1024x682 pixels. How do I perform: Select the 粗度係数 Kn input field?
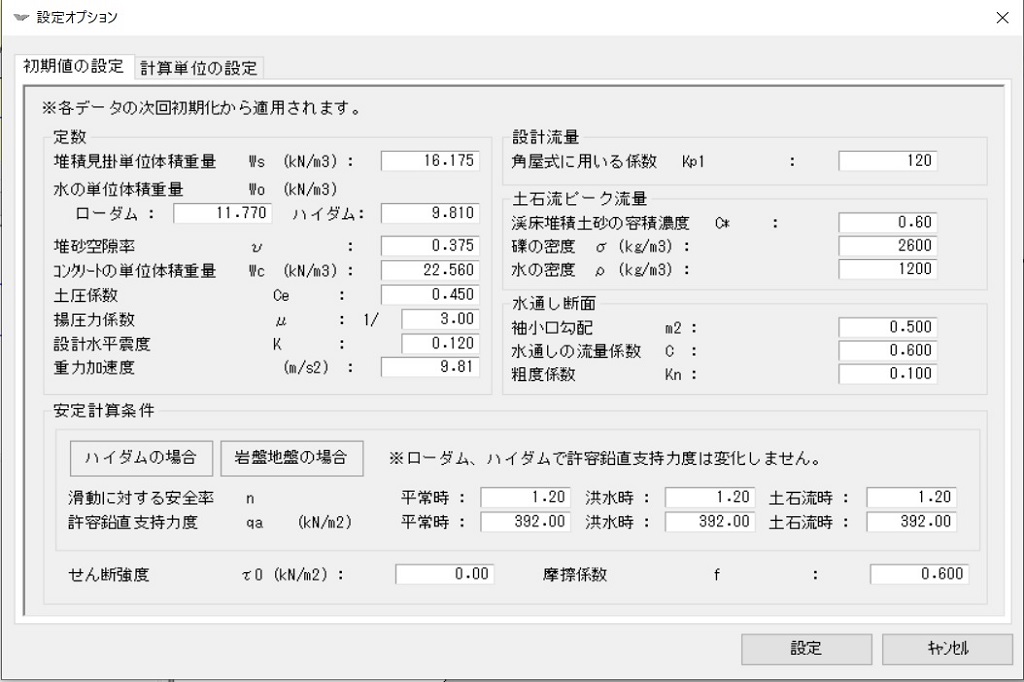click(x=887, y=374)
